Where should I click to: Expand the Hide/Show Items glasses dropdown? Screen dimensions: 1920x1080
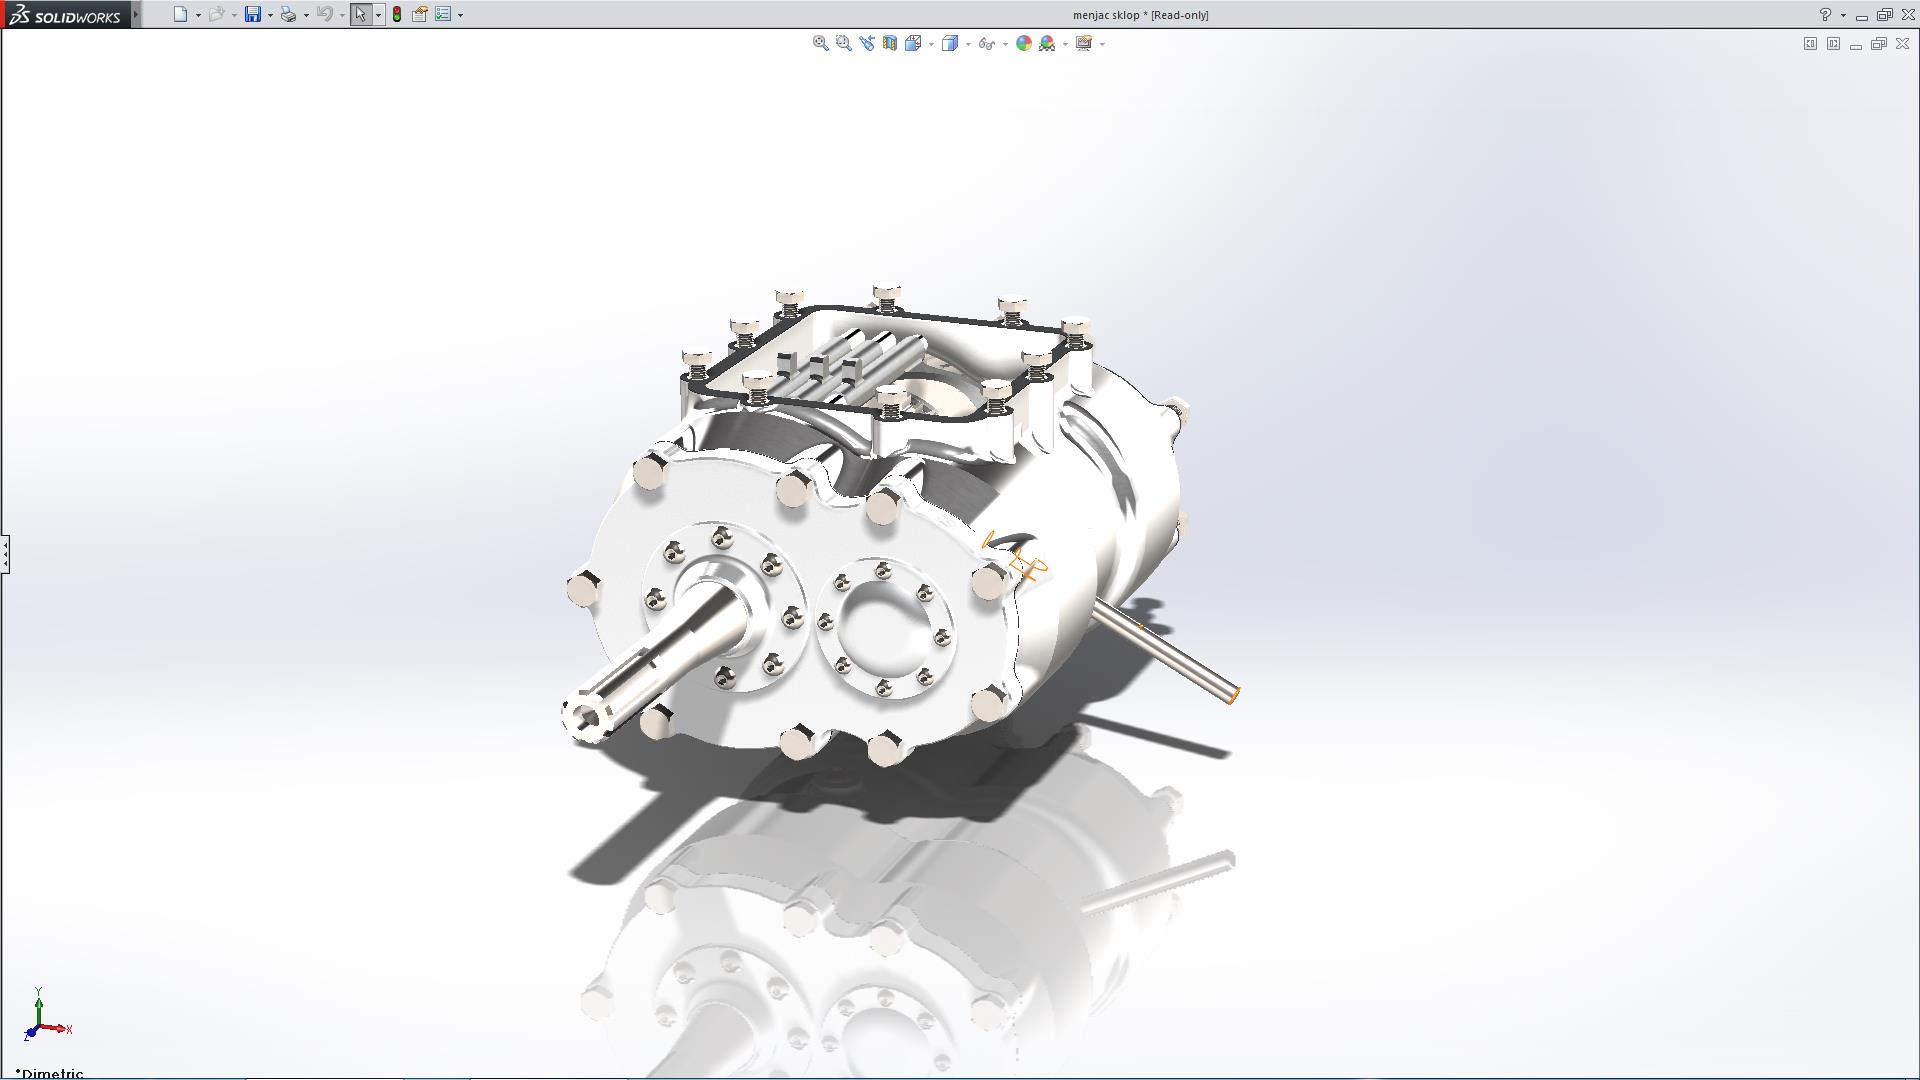1004,44
